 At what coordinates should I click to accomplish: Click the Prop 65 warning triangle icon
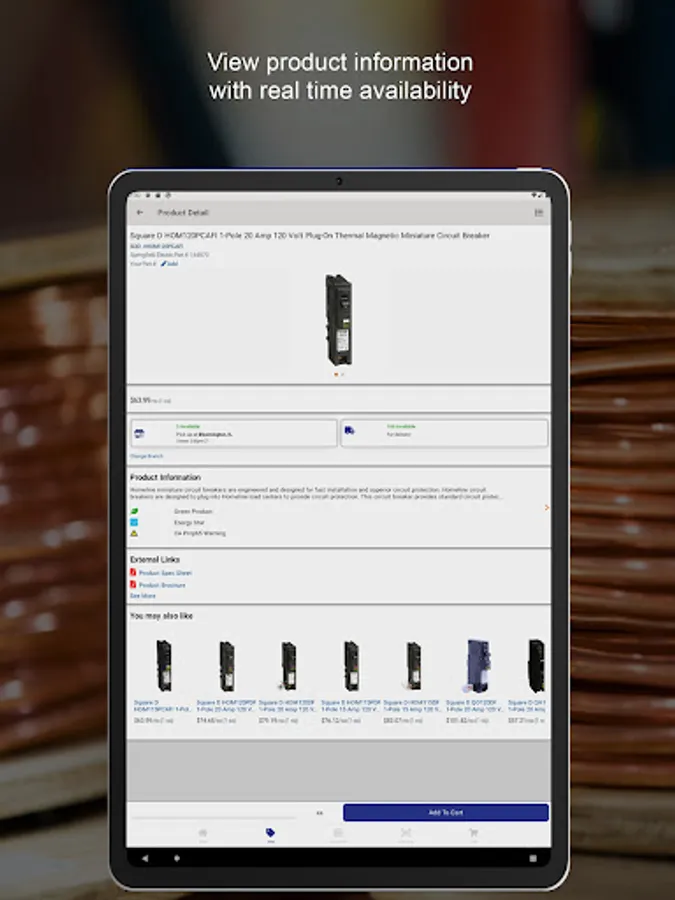point(134,533)
